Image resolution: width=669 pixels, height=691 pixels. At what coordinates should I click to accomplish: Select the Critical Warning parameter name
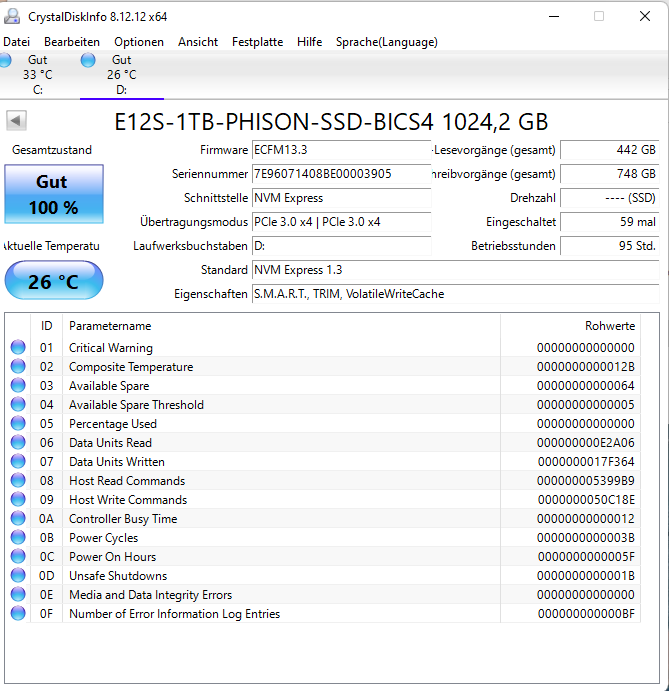tap(111, 348)
